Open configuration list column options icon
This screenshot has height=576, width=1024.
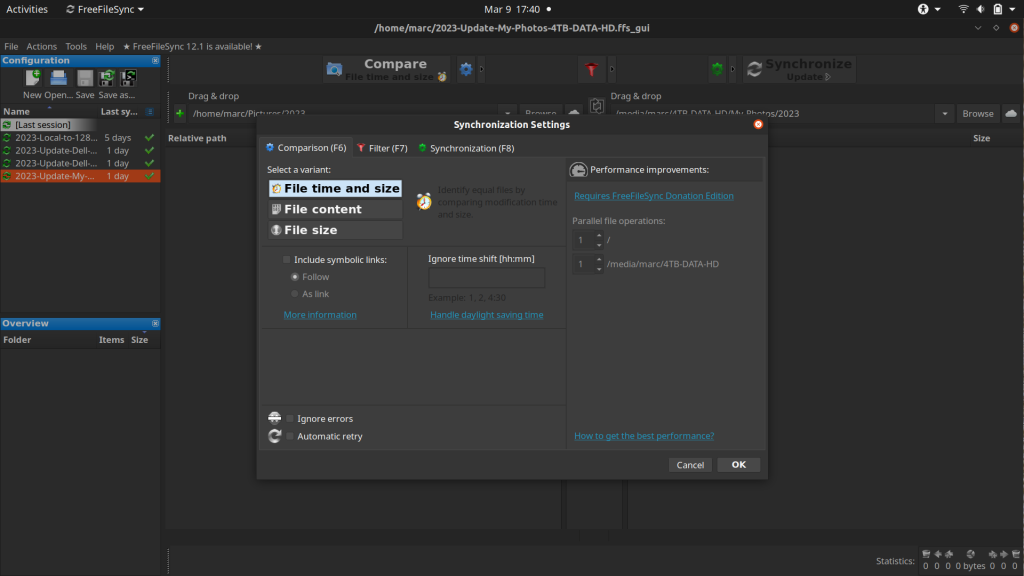(150, 112)
